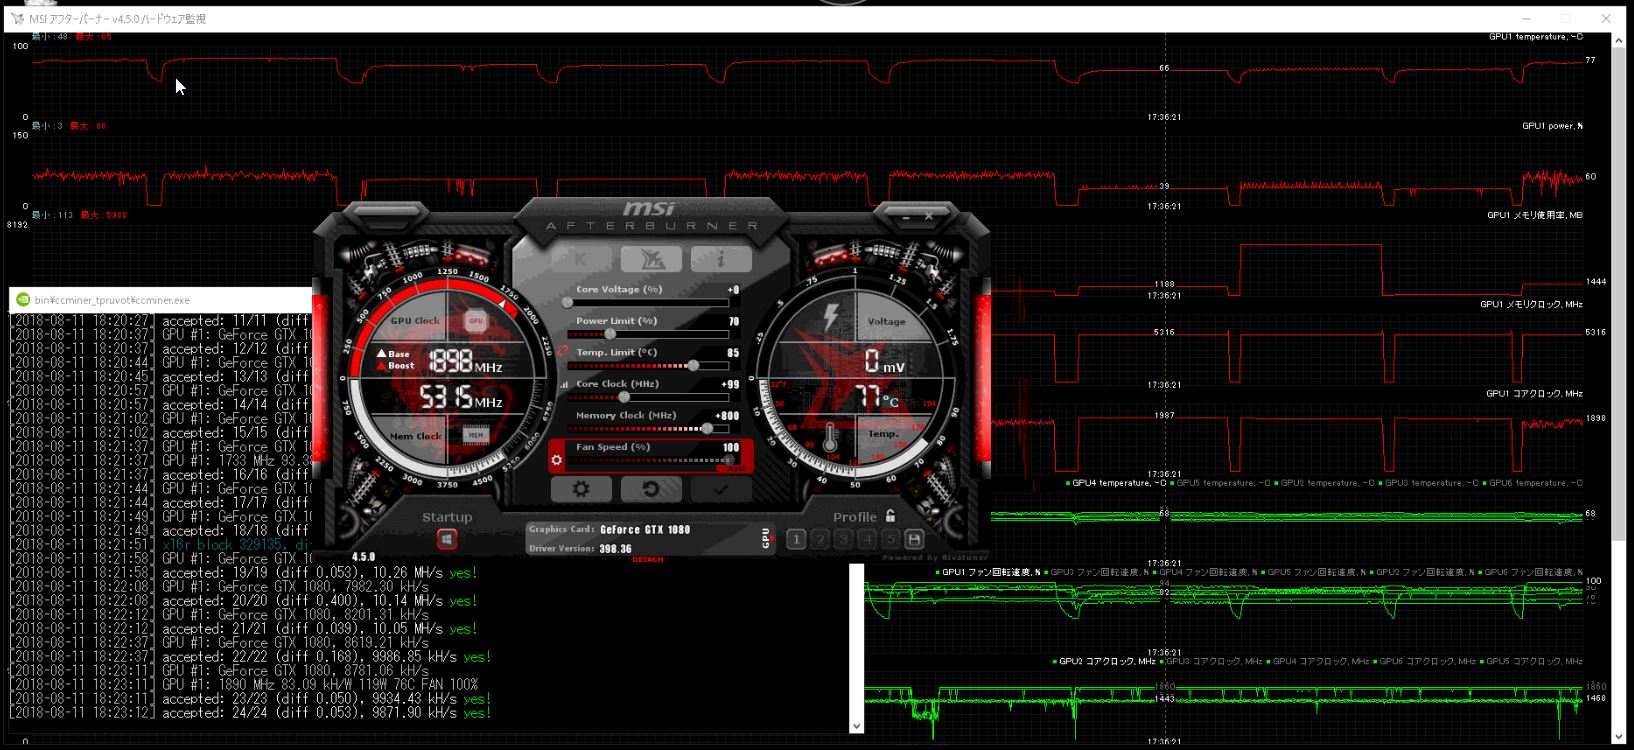
Task: Minimize the Afterburner skin window
Action: [906, 216]
